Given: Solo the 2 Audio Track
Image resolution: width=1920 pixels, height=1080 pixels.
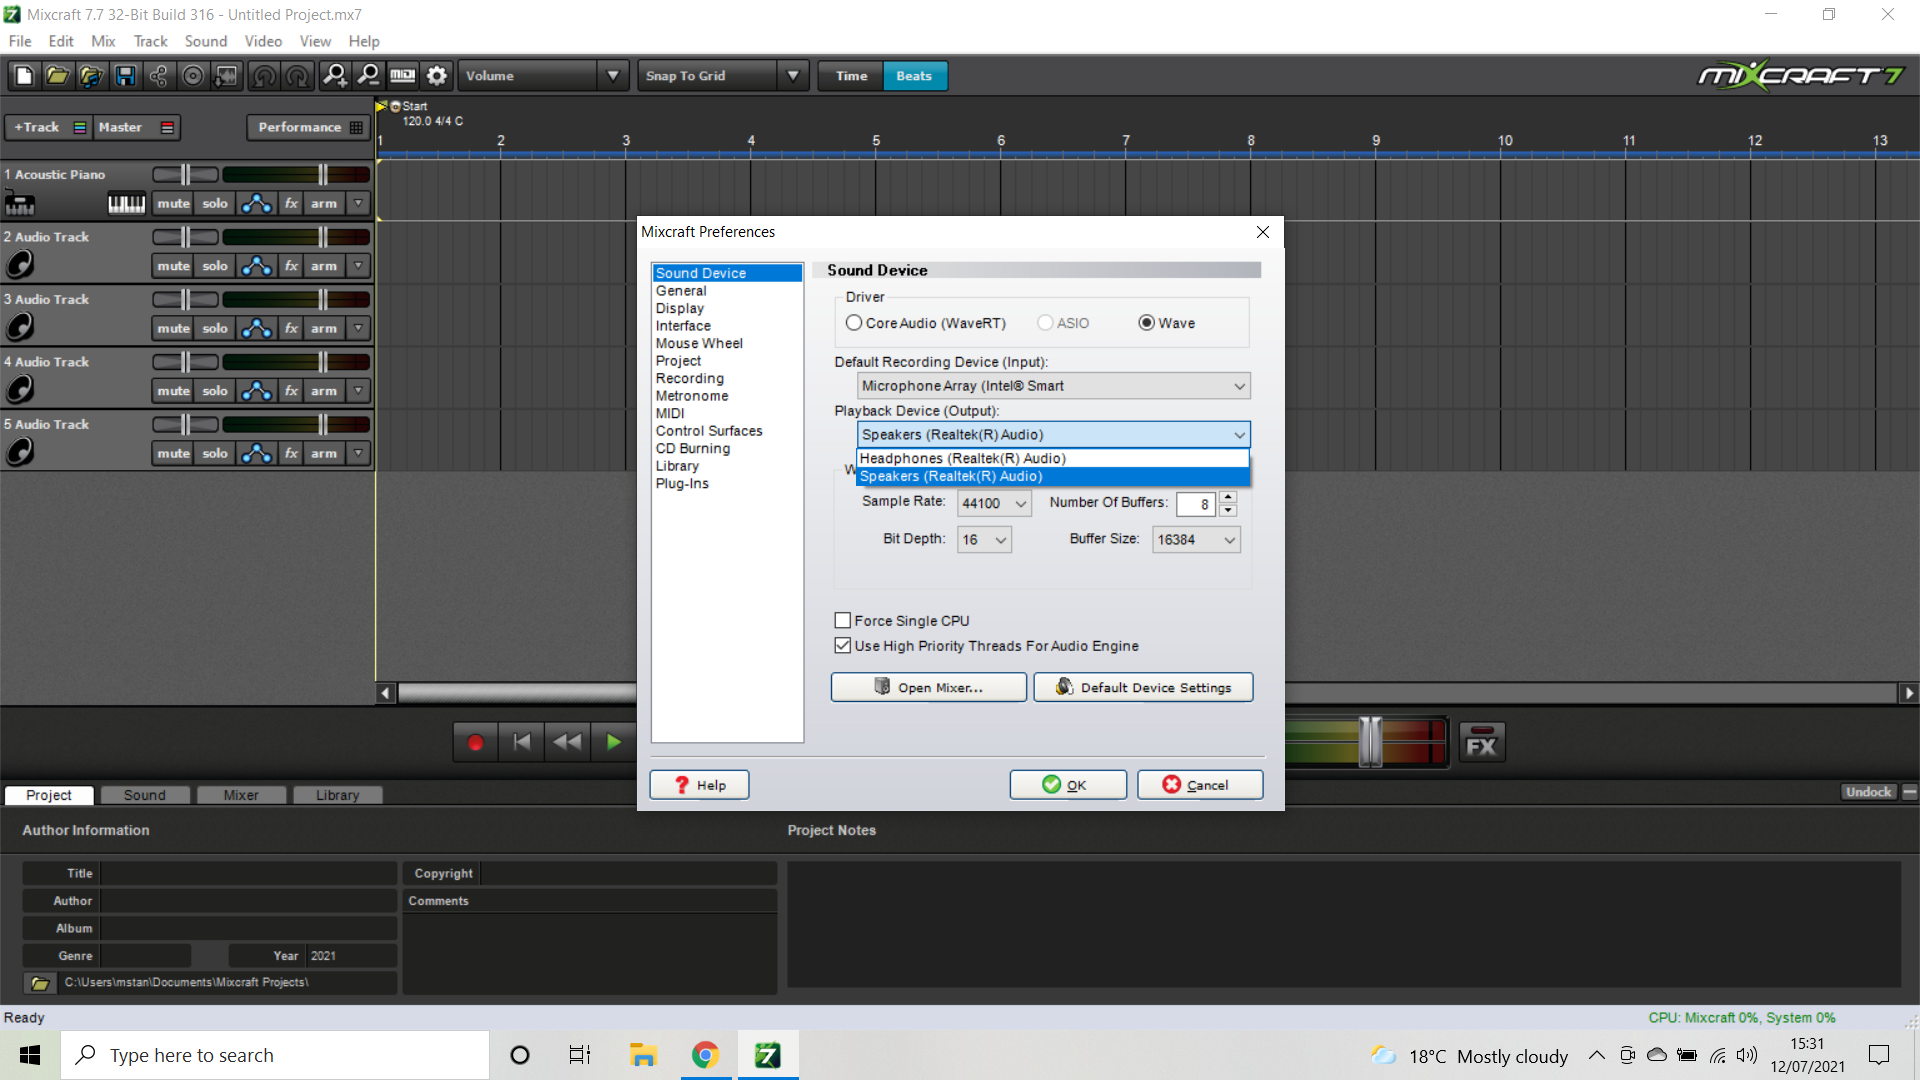Looking at the screenshot, I should coord(215,266).
